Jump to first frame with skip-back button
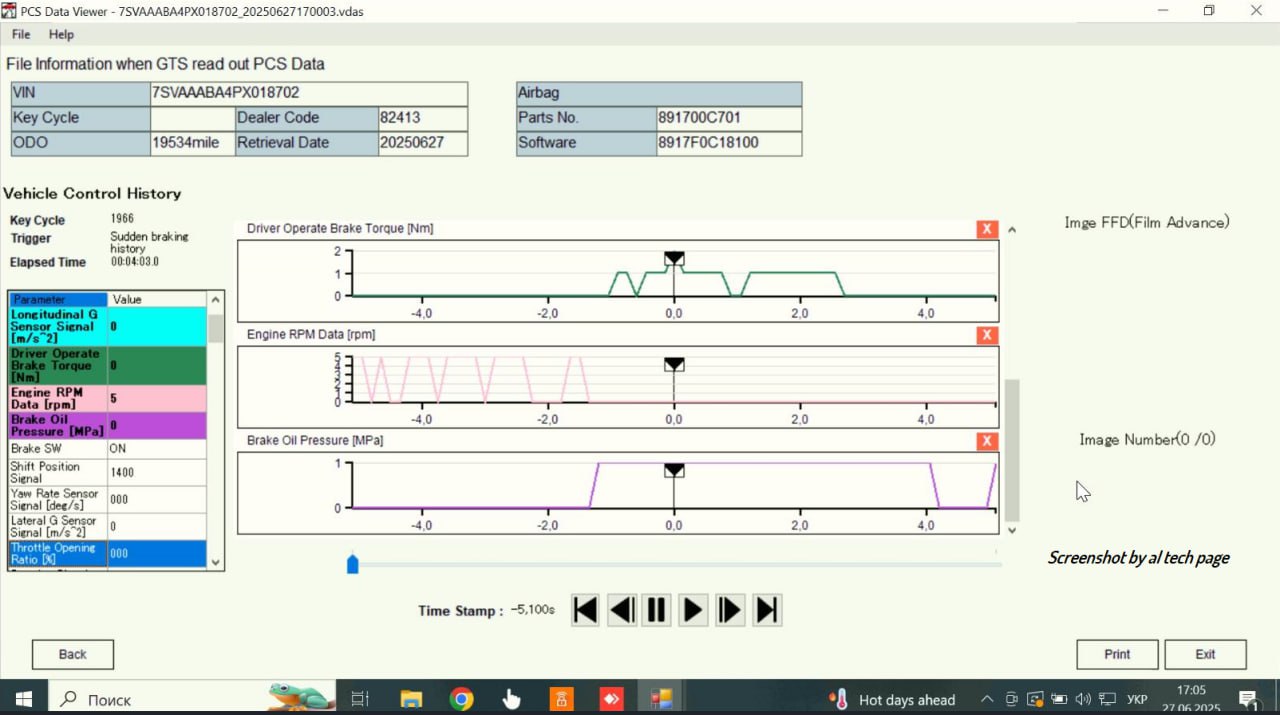 tap(586, 610)
